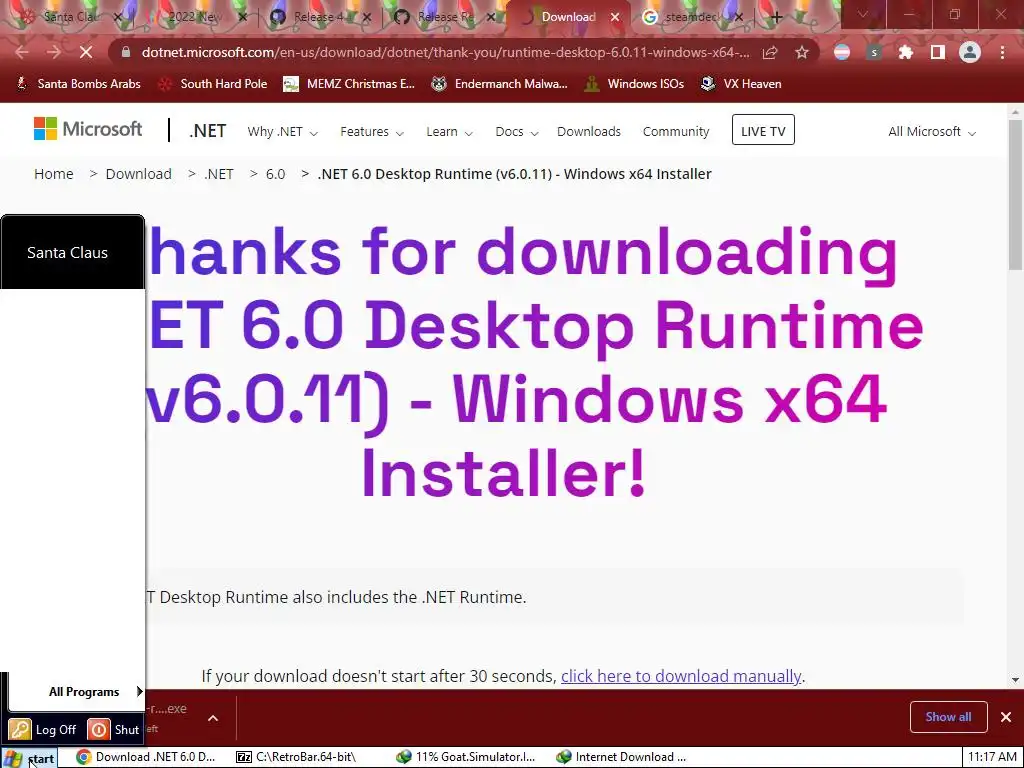The width and height of the screenshot is (1024, 768).
Task: Click the browser back arrow
Action: (x=22, y=52)
